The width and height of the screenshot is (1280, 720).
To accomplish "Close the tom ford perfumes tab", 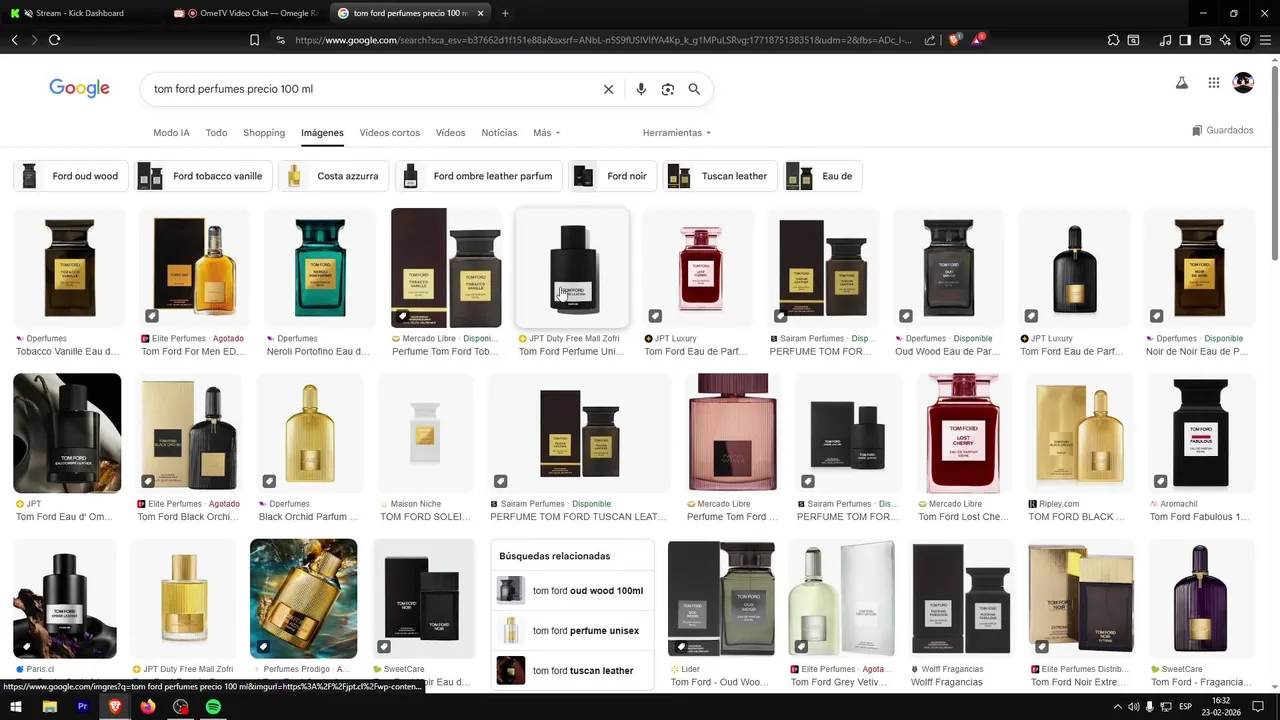I will [480, 13].
